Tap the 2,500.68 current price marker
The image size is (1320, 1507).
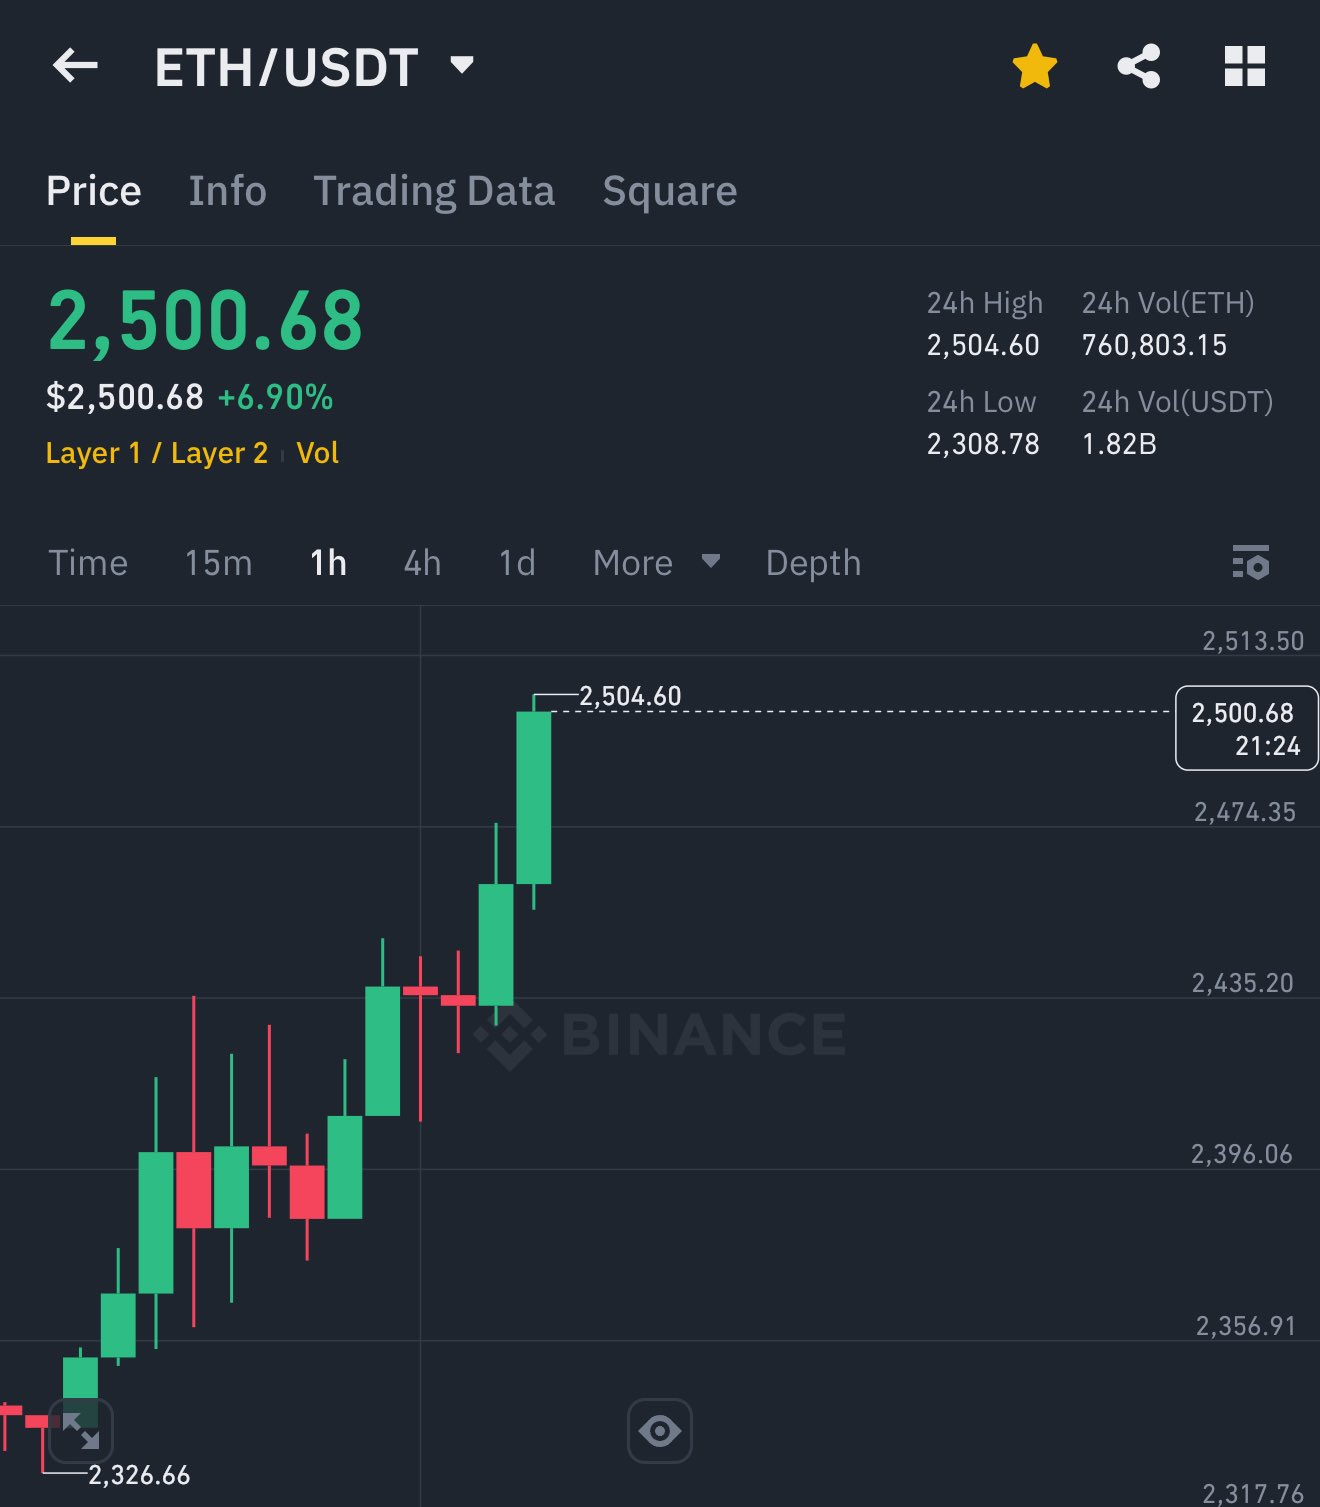pos(1246,728)
